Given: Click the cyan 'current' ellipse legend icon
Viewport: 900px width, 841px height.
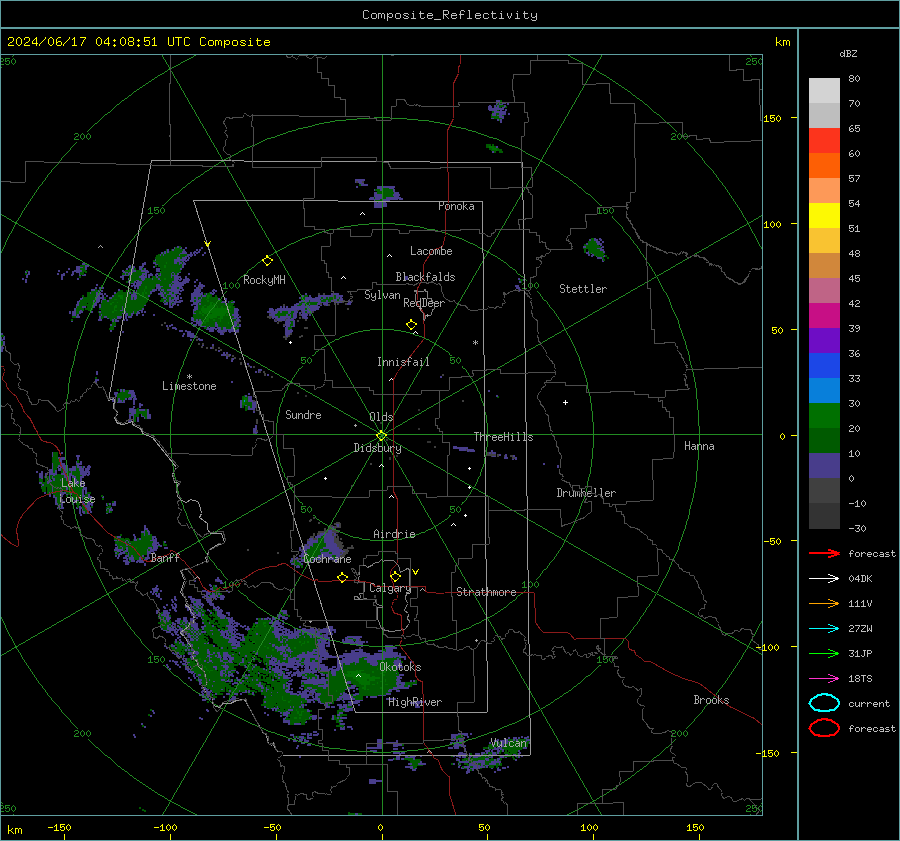Looking at the screenshot, I should pyautogui.click(x=824, y=703).
